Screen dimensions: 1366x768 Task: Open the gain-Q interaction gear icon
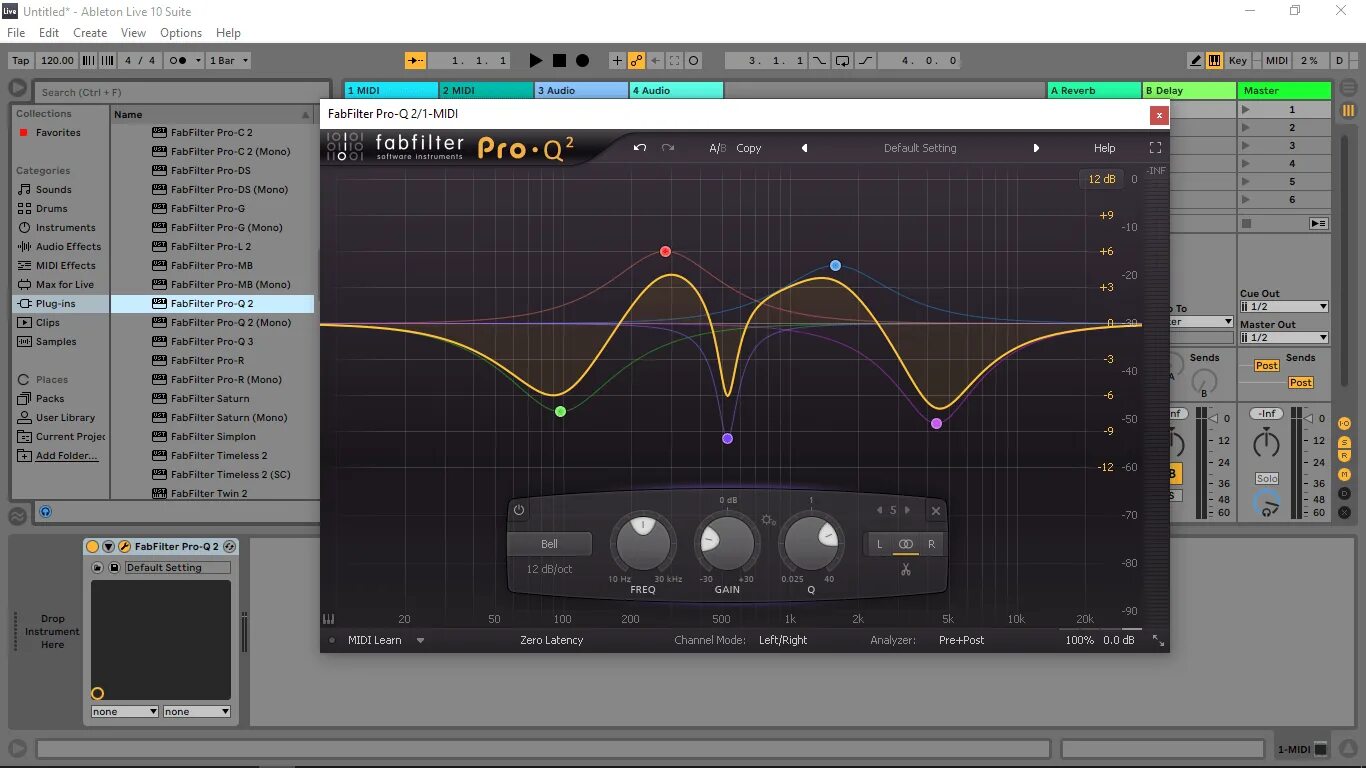click(768, 520)
